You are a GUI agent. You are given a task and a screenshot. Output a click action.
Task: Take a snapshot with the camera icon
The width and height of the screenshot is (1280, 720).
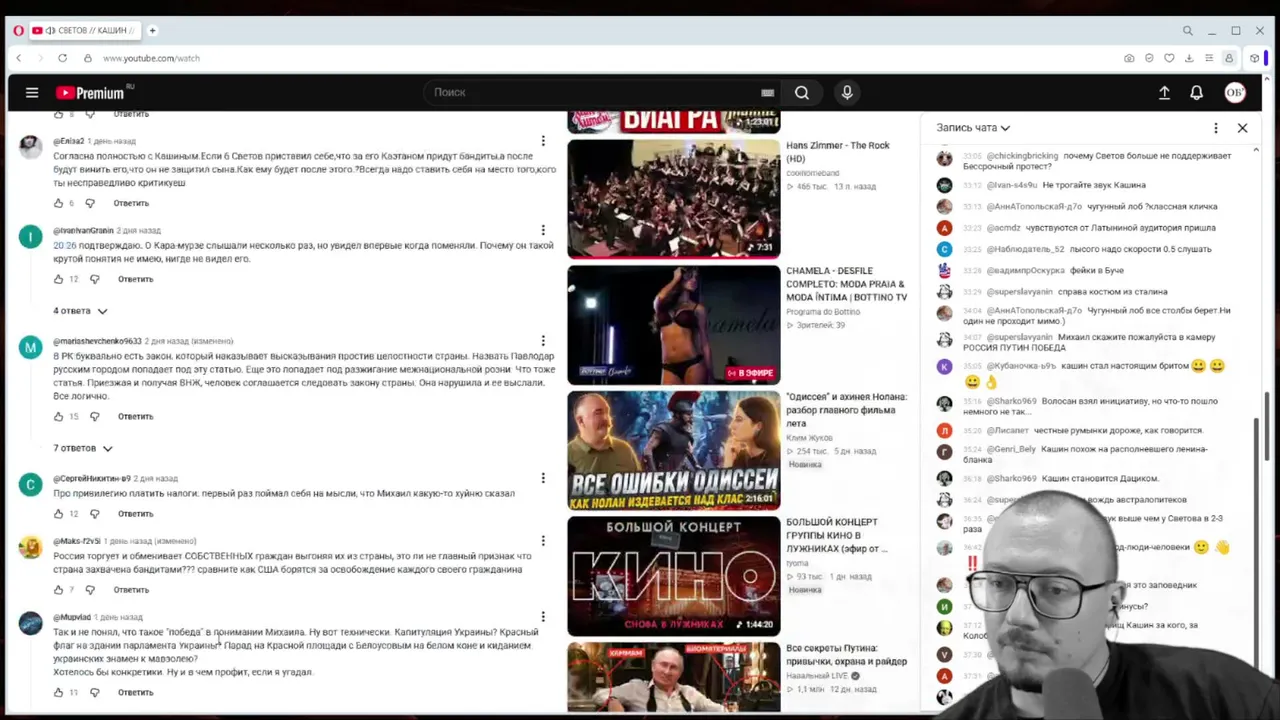[1129, 58]
